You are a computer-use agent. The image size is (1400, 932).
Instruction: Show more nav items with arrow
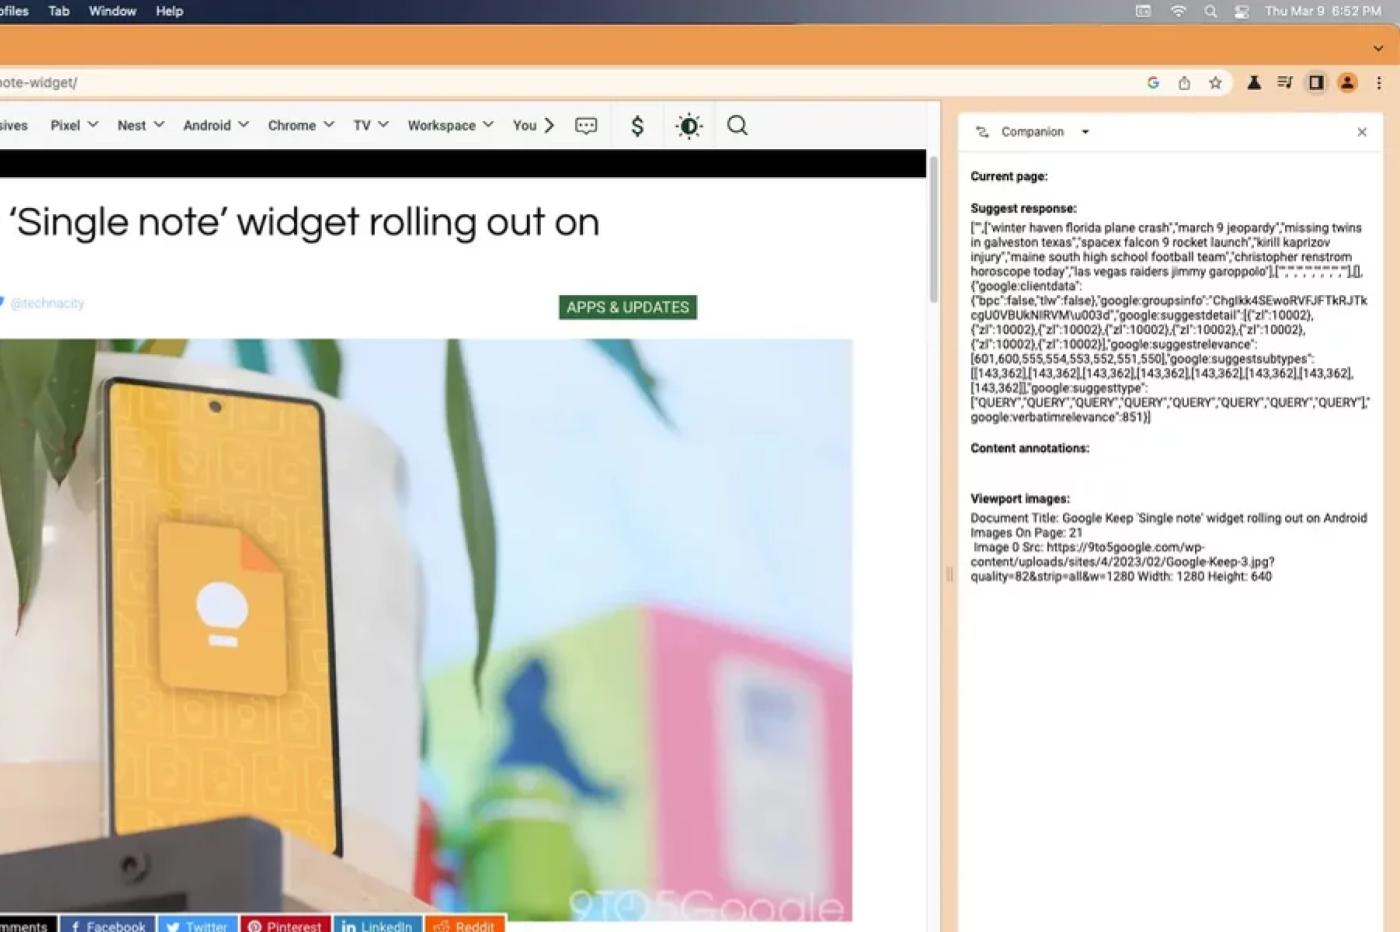coord(549,125)
